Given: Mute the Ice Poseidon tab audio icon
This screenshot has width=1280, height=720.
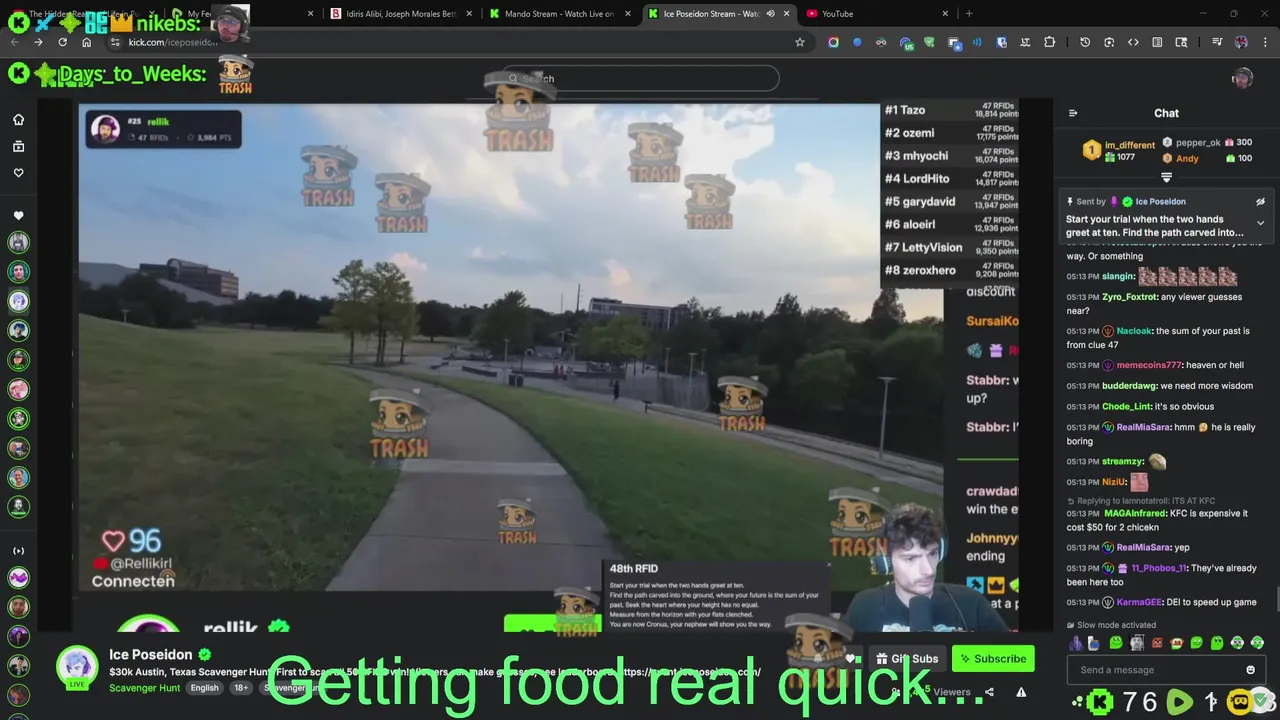Looking at the screenshot, I should click(770, 14).
